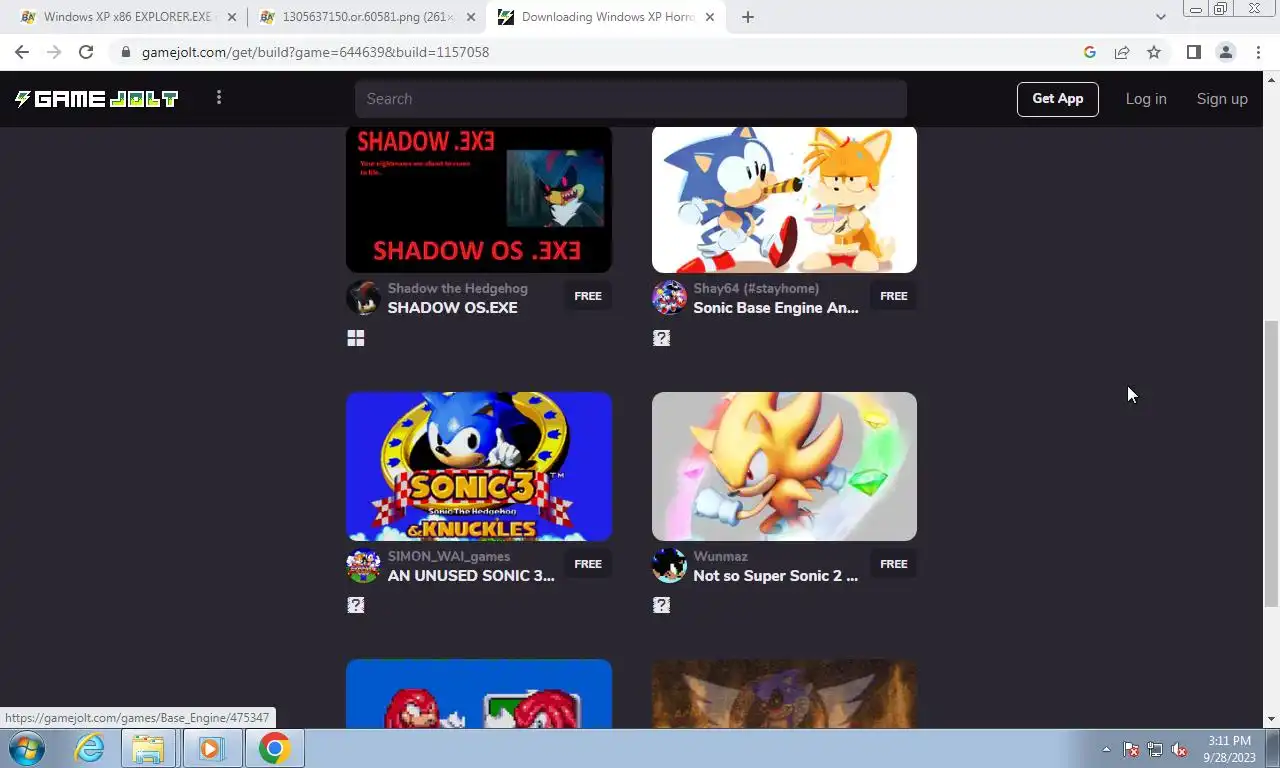Select the Downloading Windows XP Home tab
The height and width of the screenshot is (768, 1280).
(x=607, y=17)
